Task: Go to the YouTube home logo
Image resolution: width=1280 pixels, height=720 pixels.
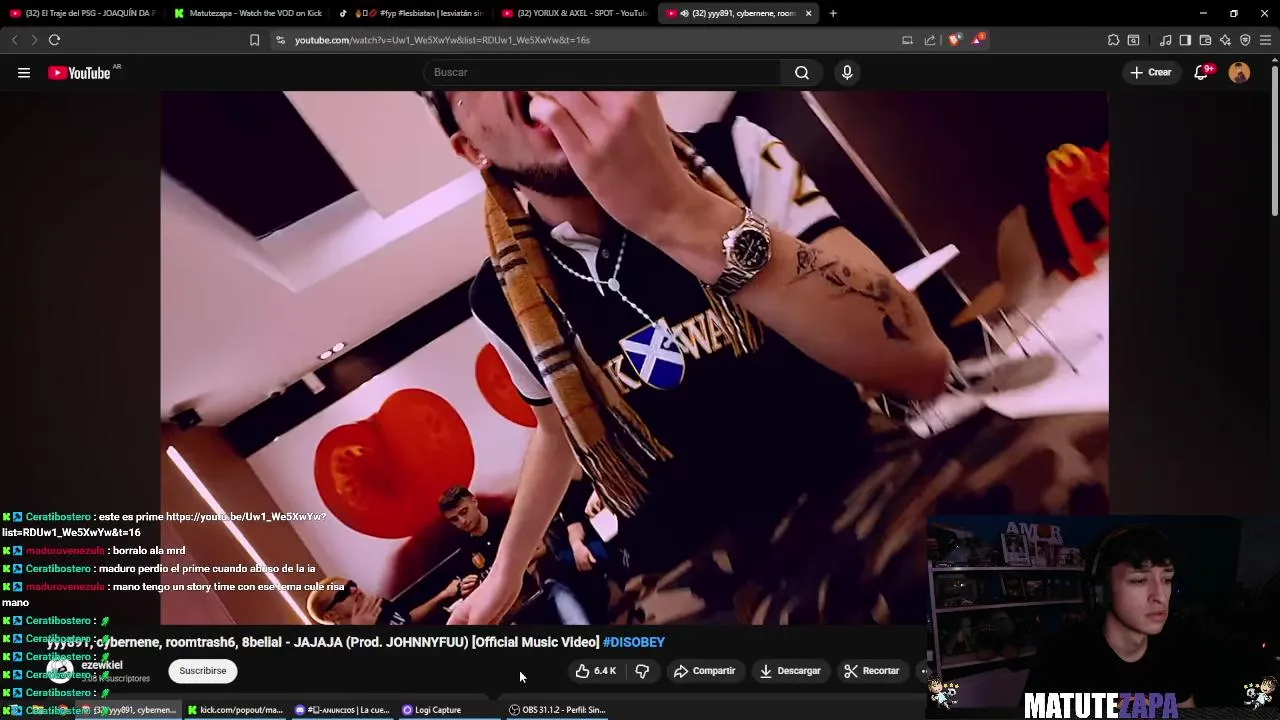Action: pyautogui.click(x=79, y=72)
